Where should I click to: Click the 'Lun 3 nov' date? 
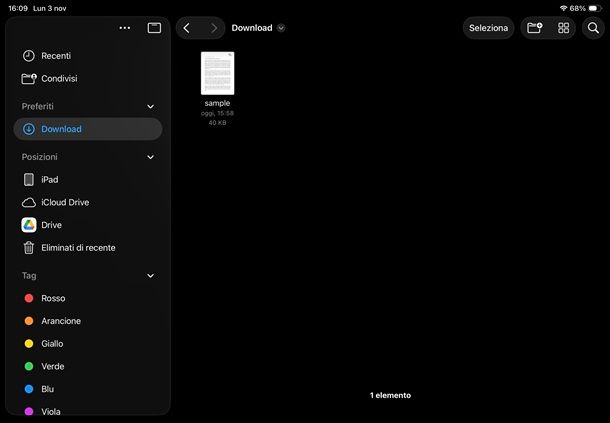coord(50,8)
